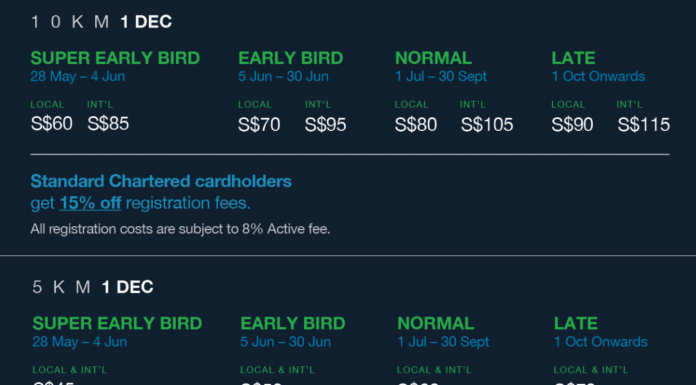Click 10KM 1 Jul – 30 Sept date range
The height and width of the screenshot is (385, 696).
[441, 76]
